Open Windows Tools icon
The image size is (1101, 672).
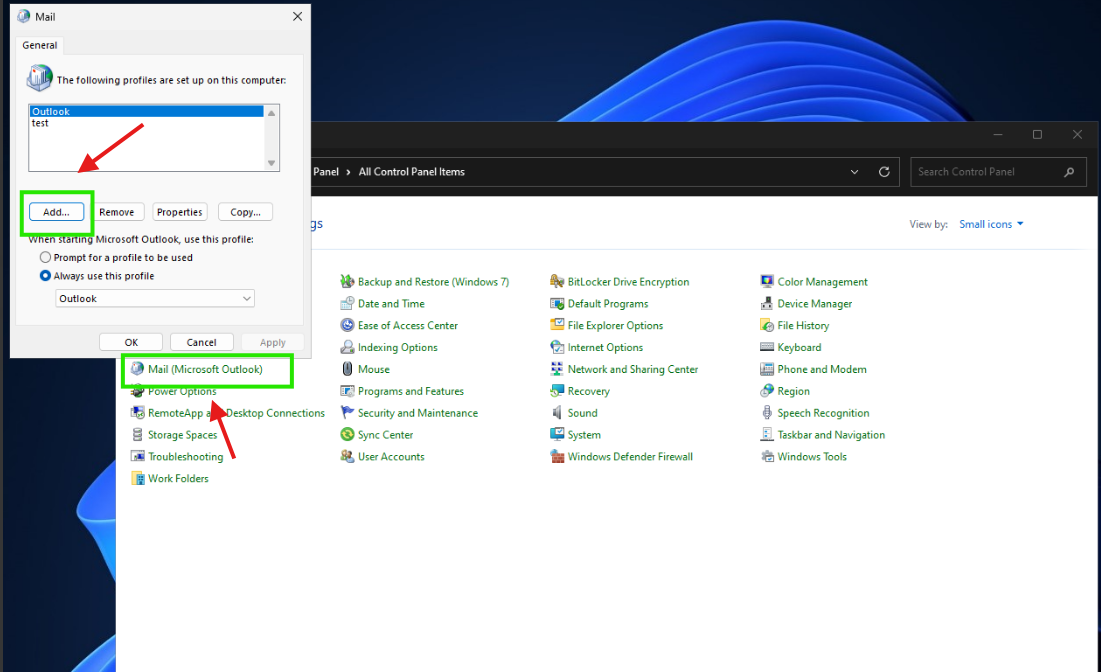point(767,456)
